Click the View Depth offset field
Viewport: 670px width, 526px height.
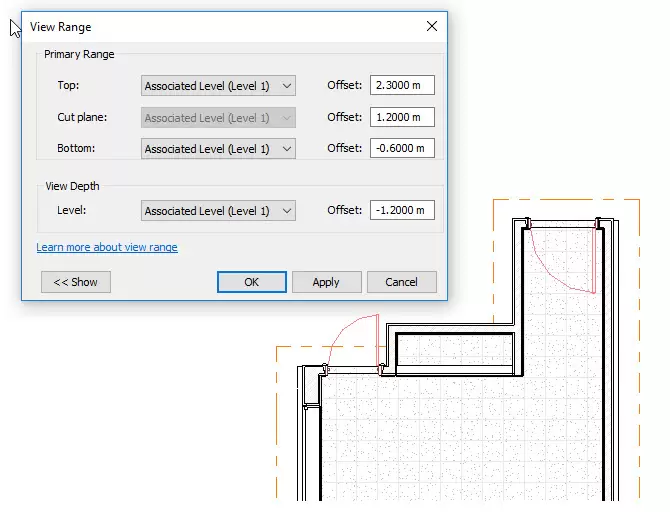(402, 211)
